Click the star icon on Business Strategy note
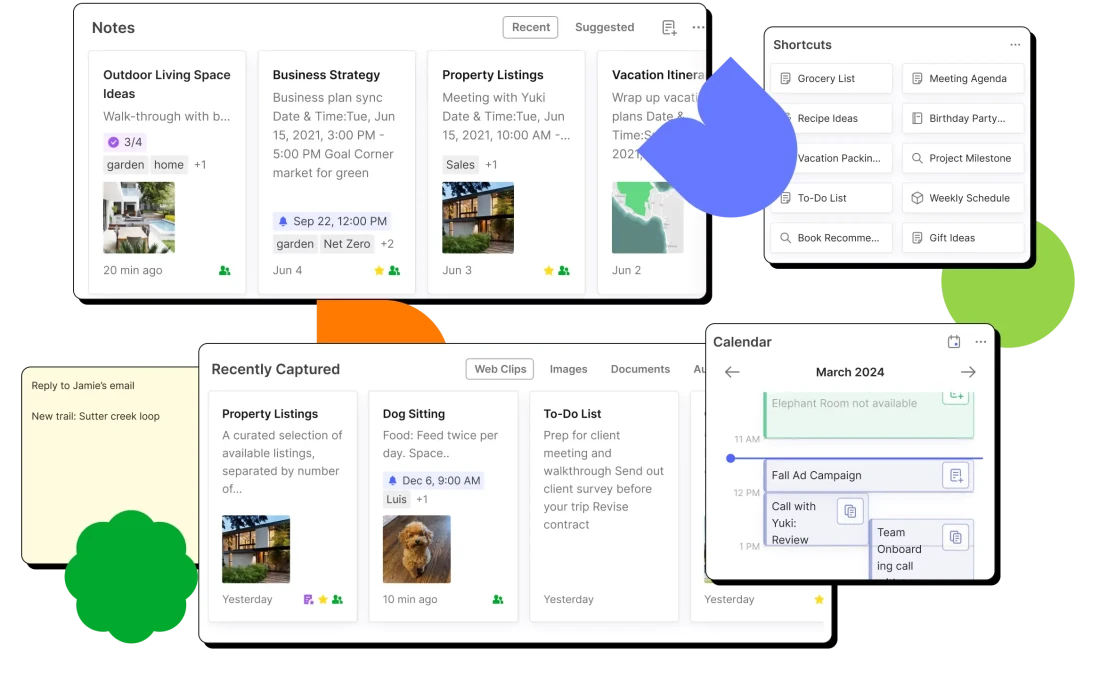Image resolution: width=1100 pixels, height=684 pixels. pos(379,271)
